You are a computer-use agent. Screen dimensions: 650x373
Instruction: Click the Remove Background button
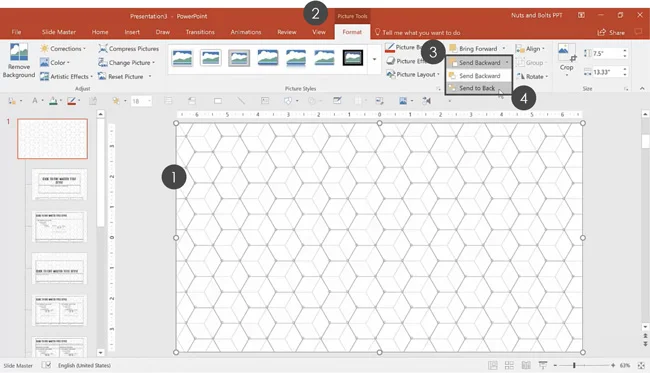pos(18,61)
